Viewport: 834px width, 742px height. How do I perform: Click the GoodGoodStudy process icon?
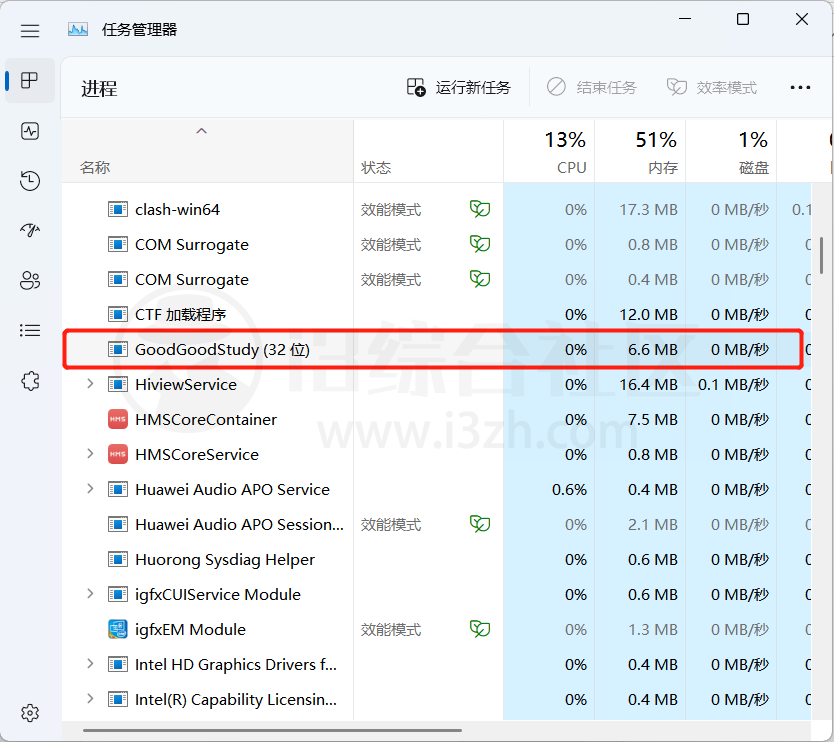click(118, 349)
